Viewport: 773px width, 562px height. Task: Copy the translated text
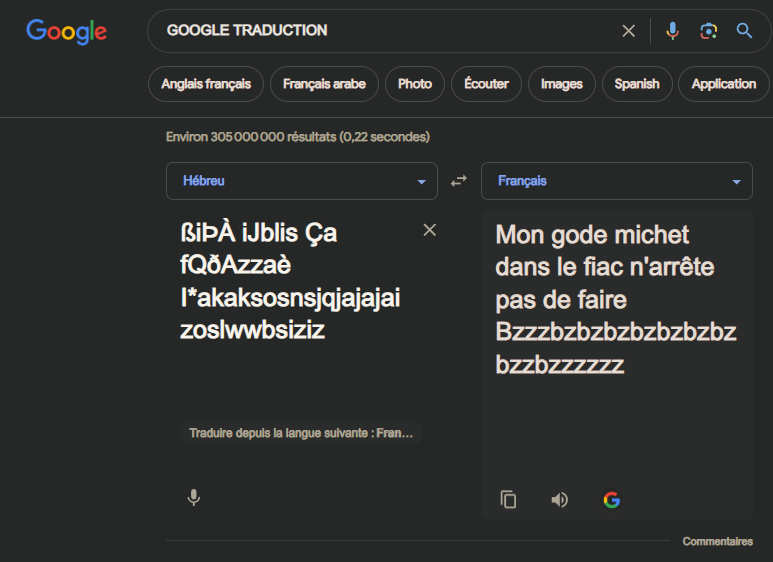pos(508,500)
